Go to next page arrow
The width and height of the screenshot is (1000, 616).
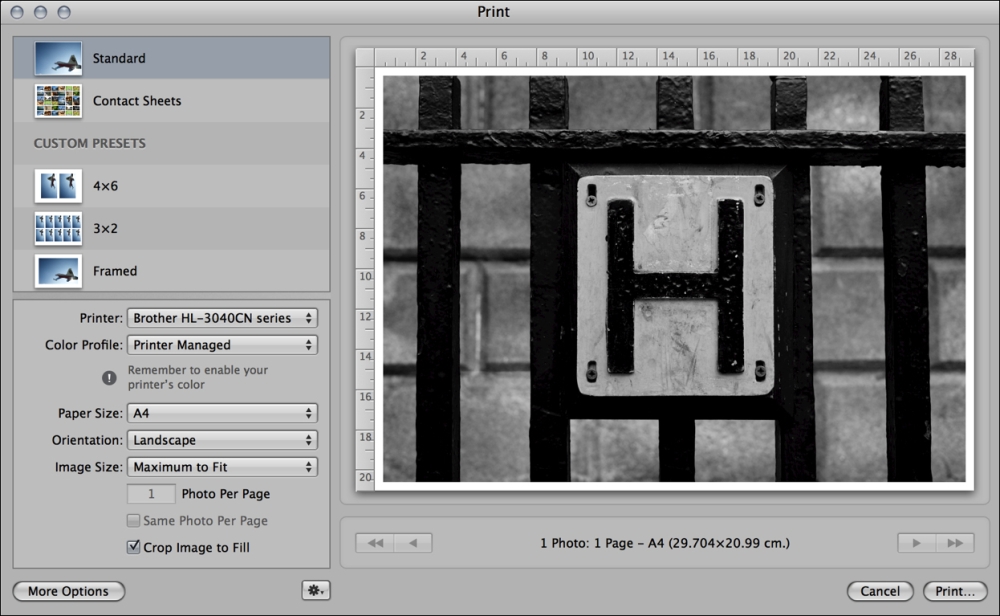click(x=916, y=543)
